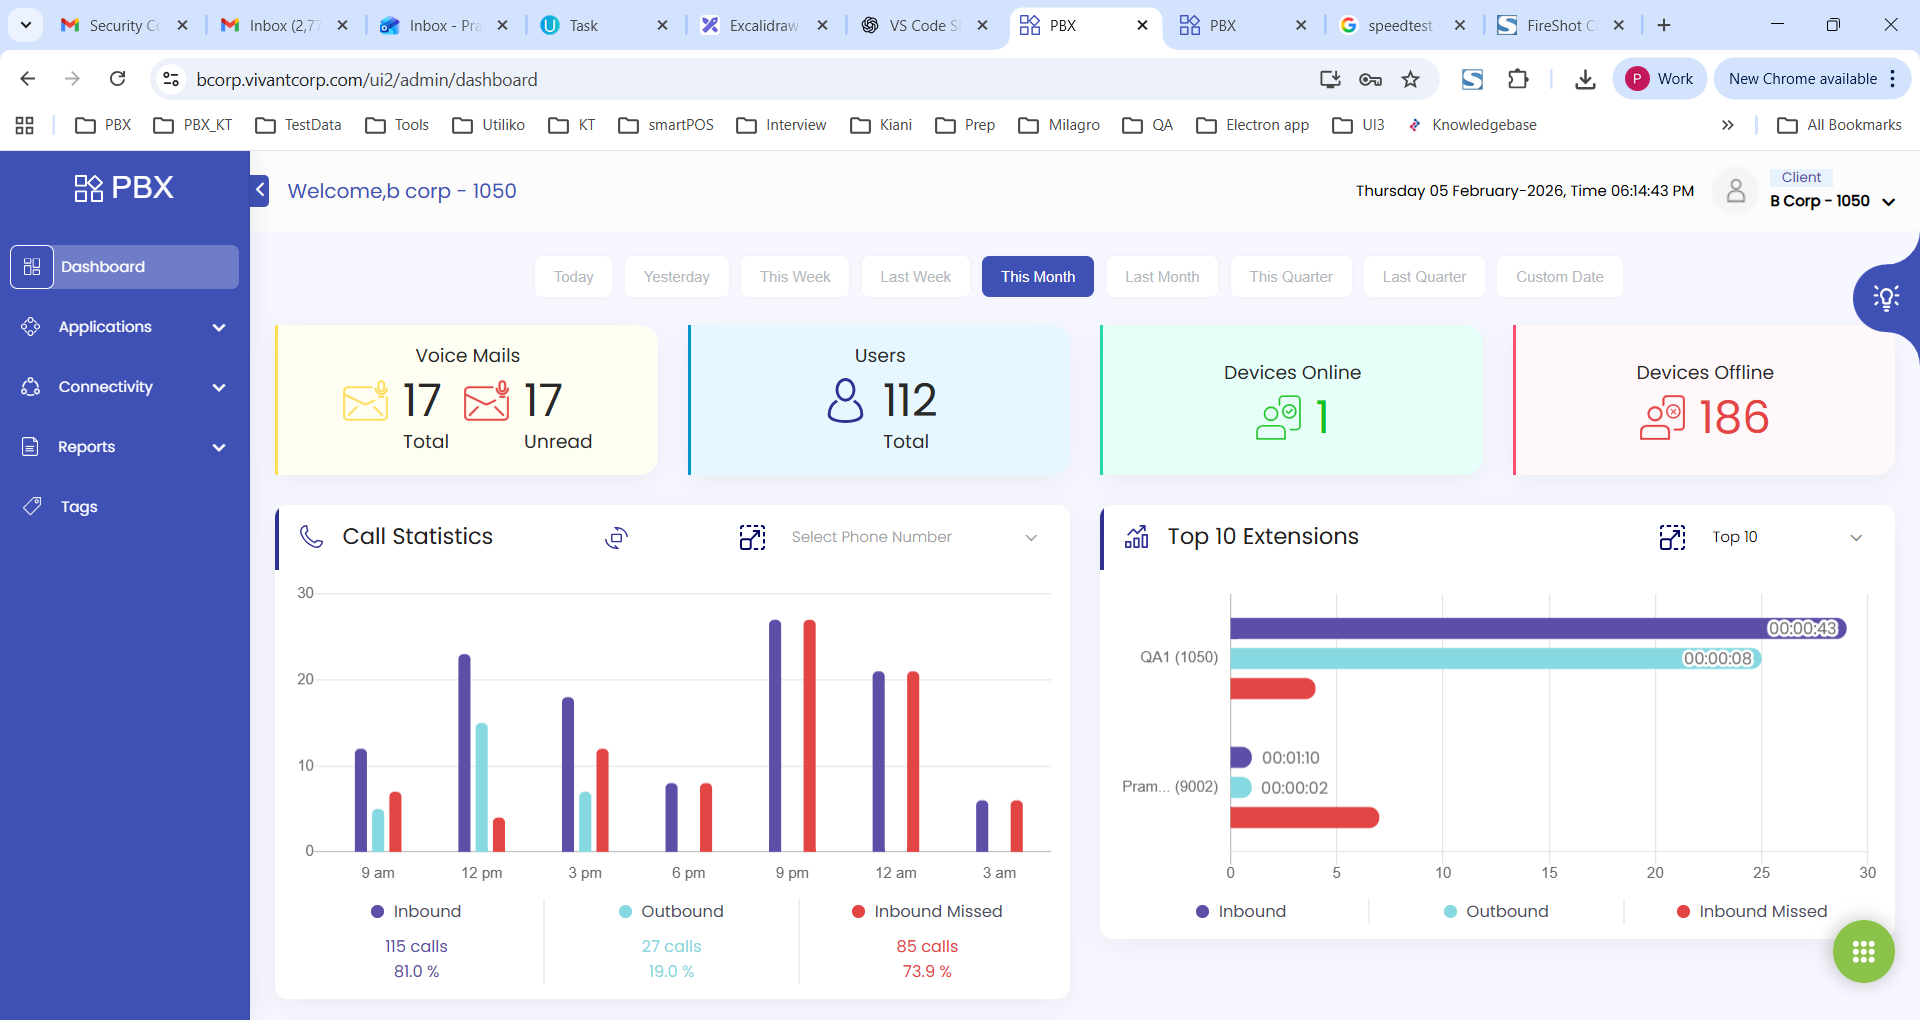The height and width of the screenshot is (1020, 1920).
Task: Expand the Top 10 Extensions chart fullscreen
Action: coord(1671,538)
